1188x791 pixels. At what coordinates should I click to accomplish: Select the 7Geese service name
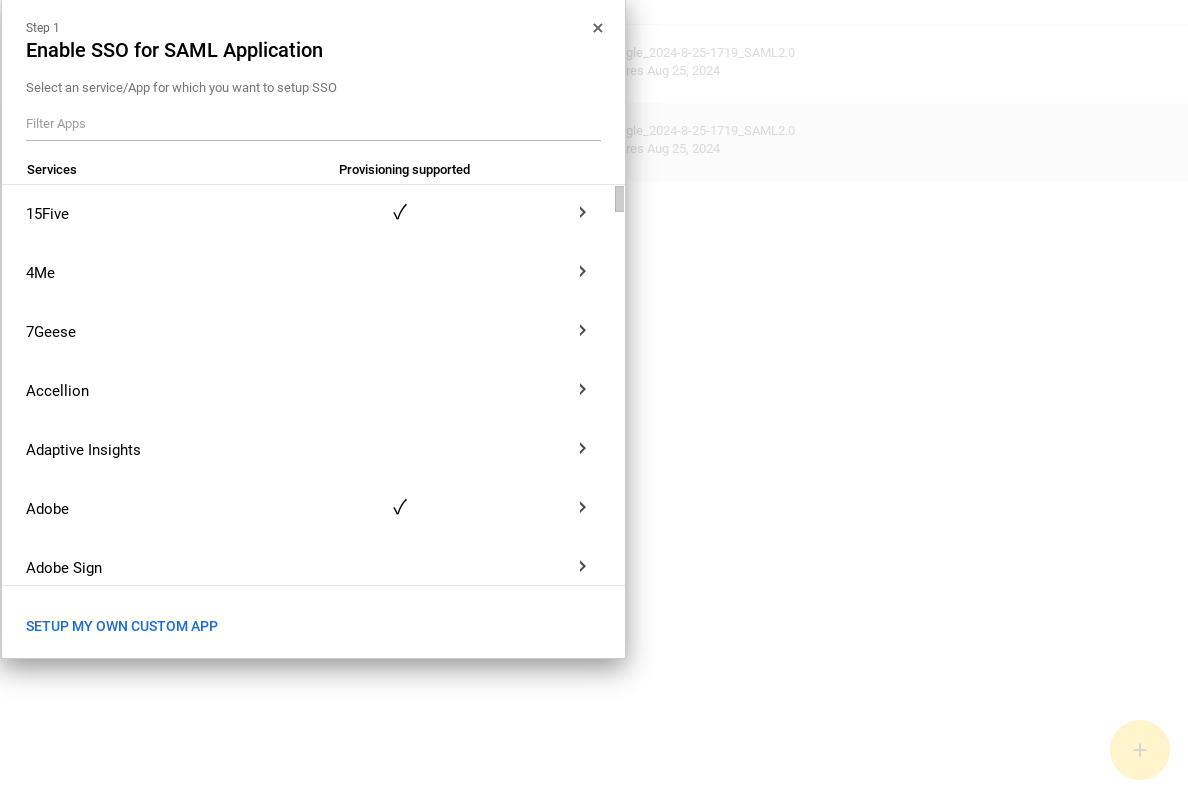51,333
